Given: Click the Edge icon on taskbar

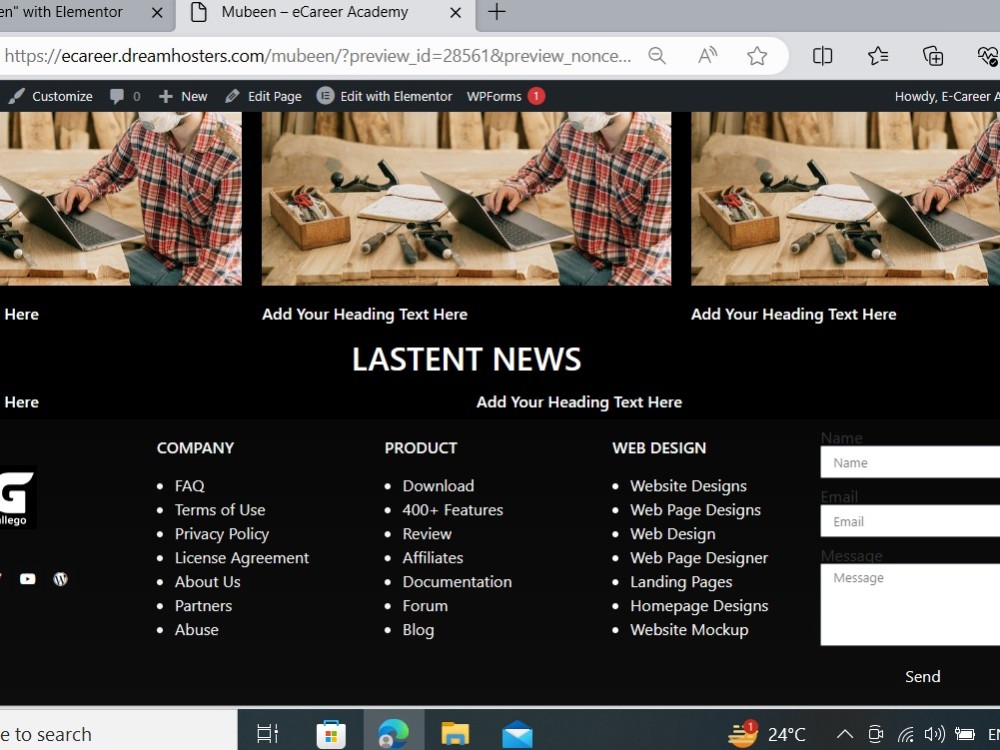Looking at the screenshot, I should pyautogui.click(x=393, y=733).
